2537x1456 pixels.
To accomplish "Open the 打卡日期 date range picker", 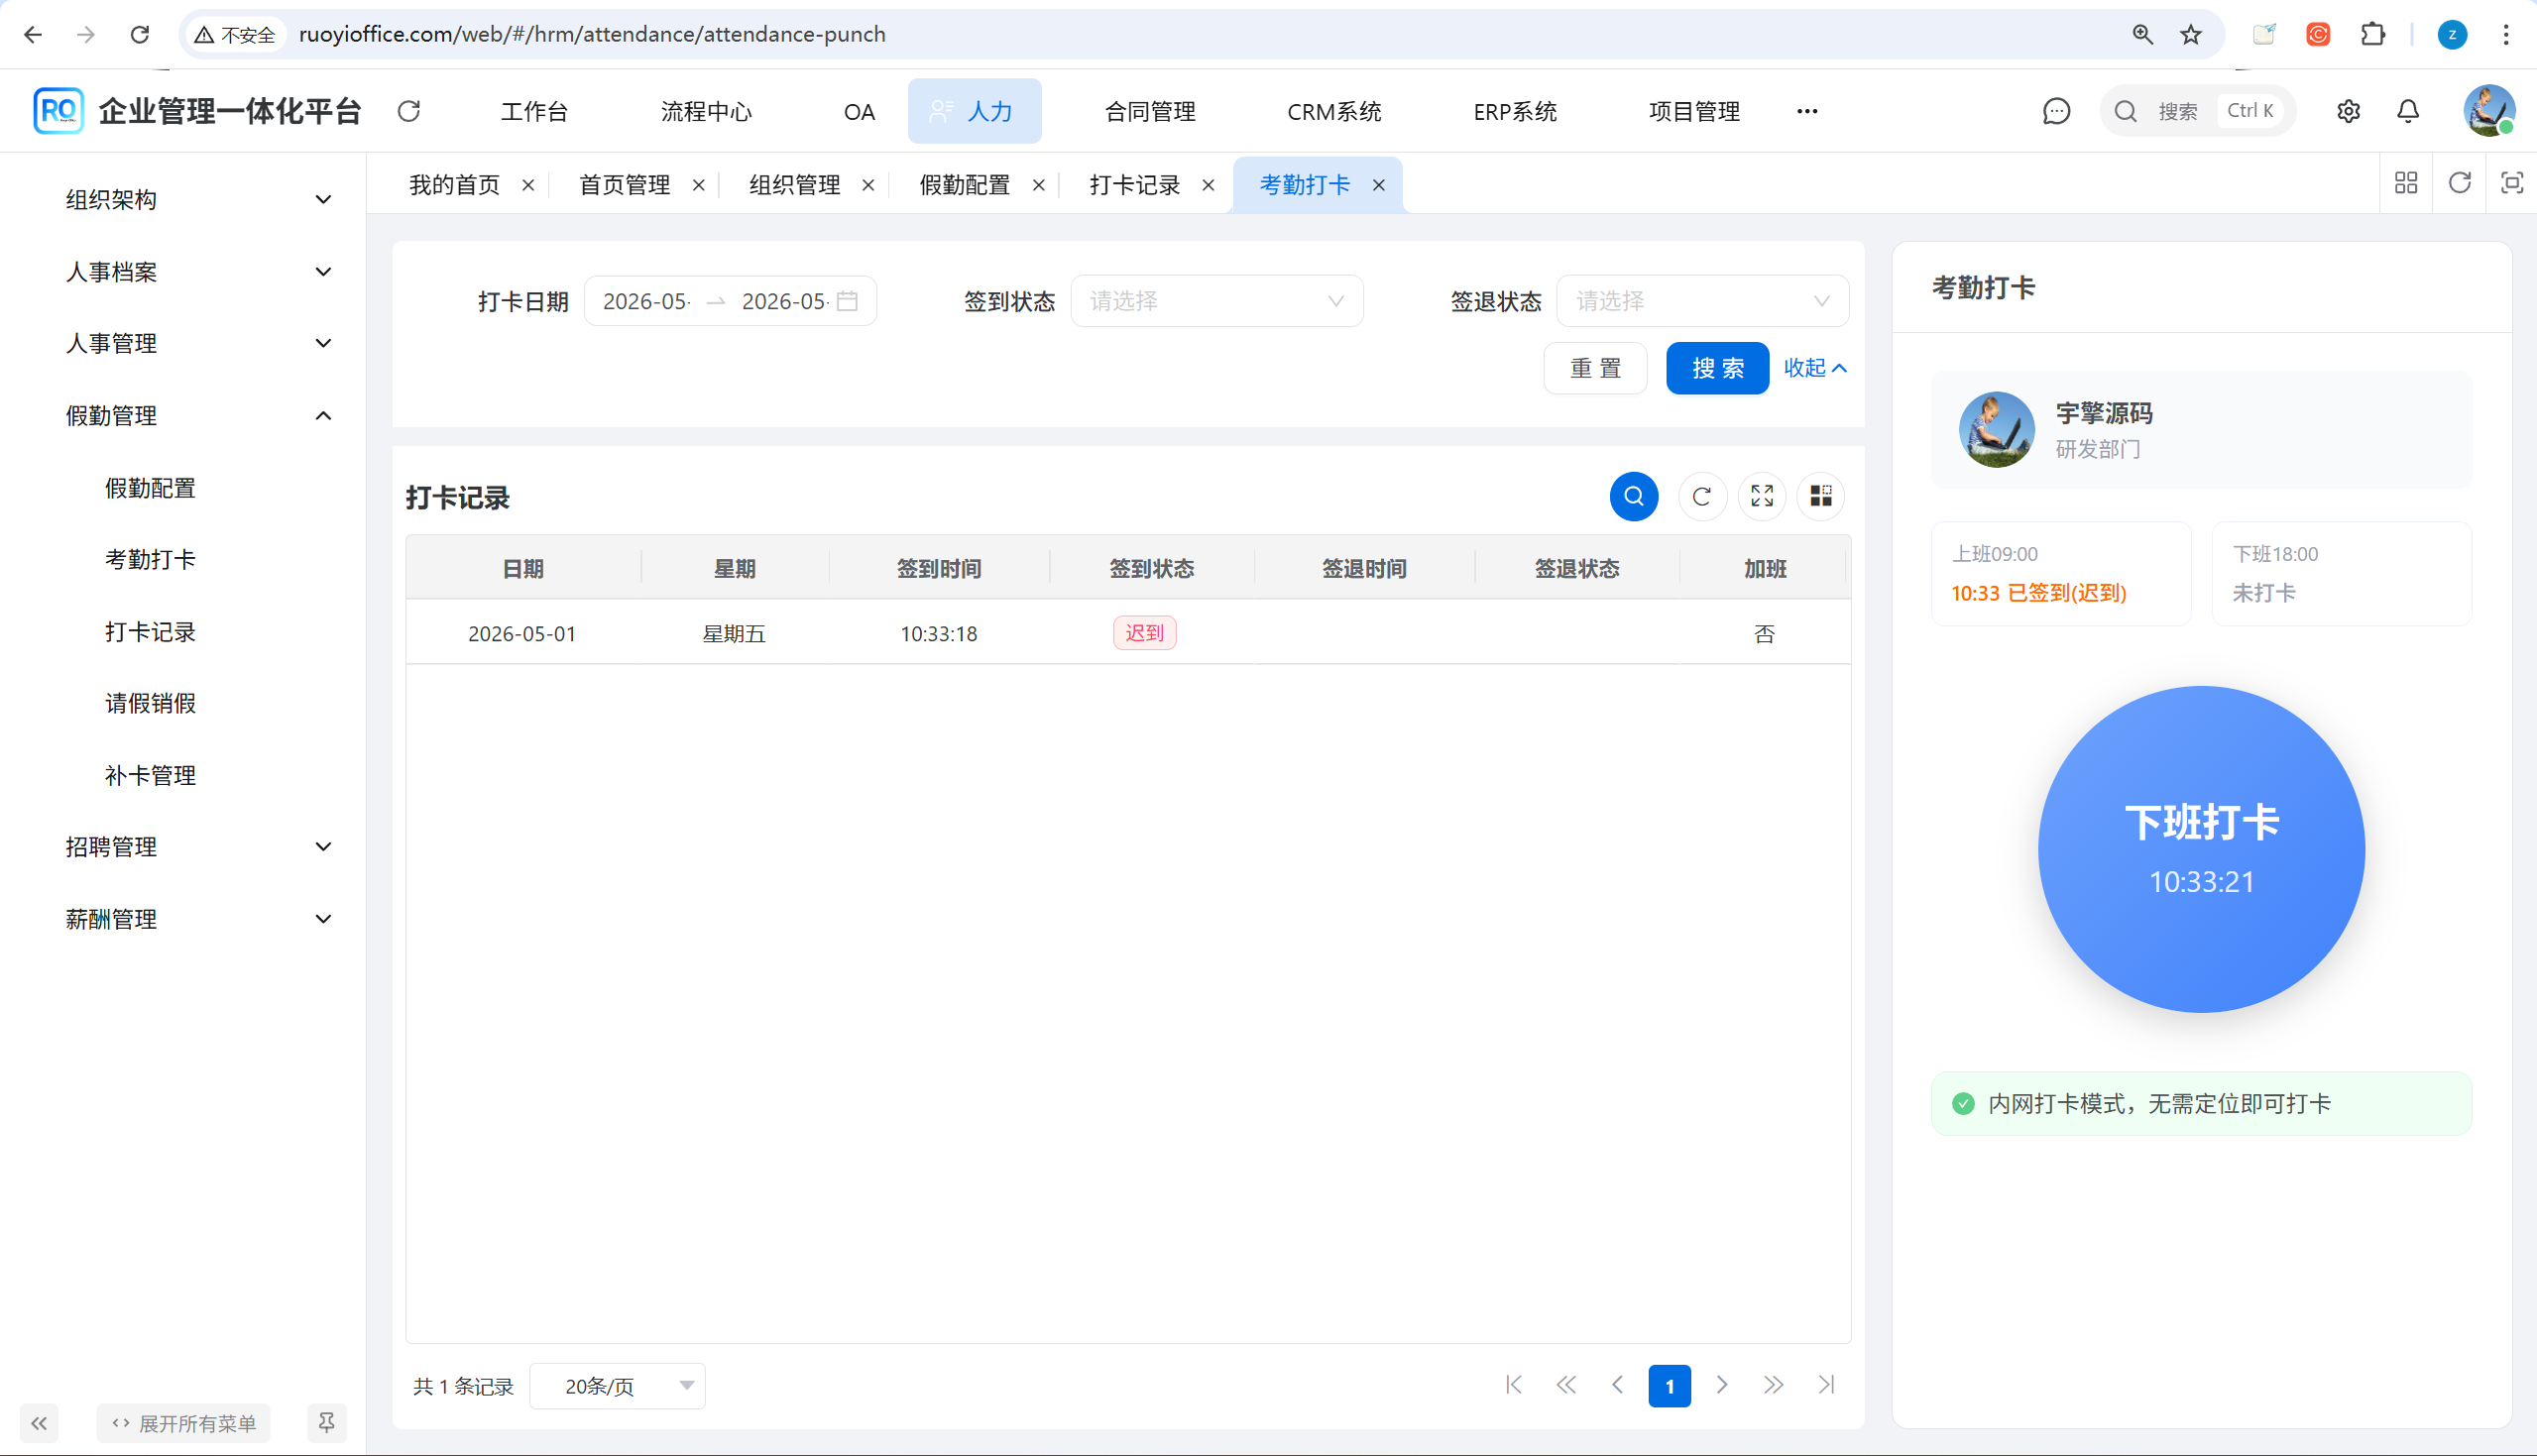I will point(730,301).
